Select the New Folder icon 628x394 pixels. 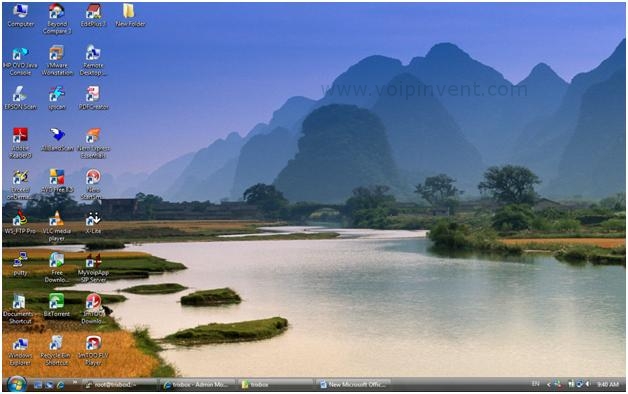pyautogui.click(x=130, y=16)
